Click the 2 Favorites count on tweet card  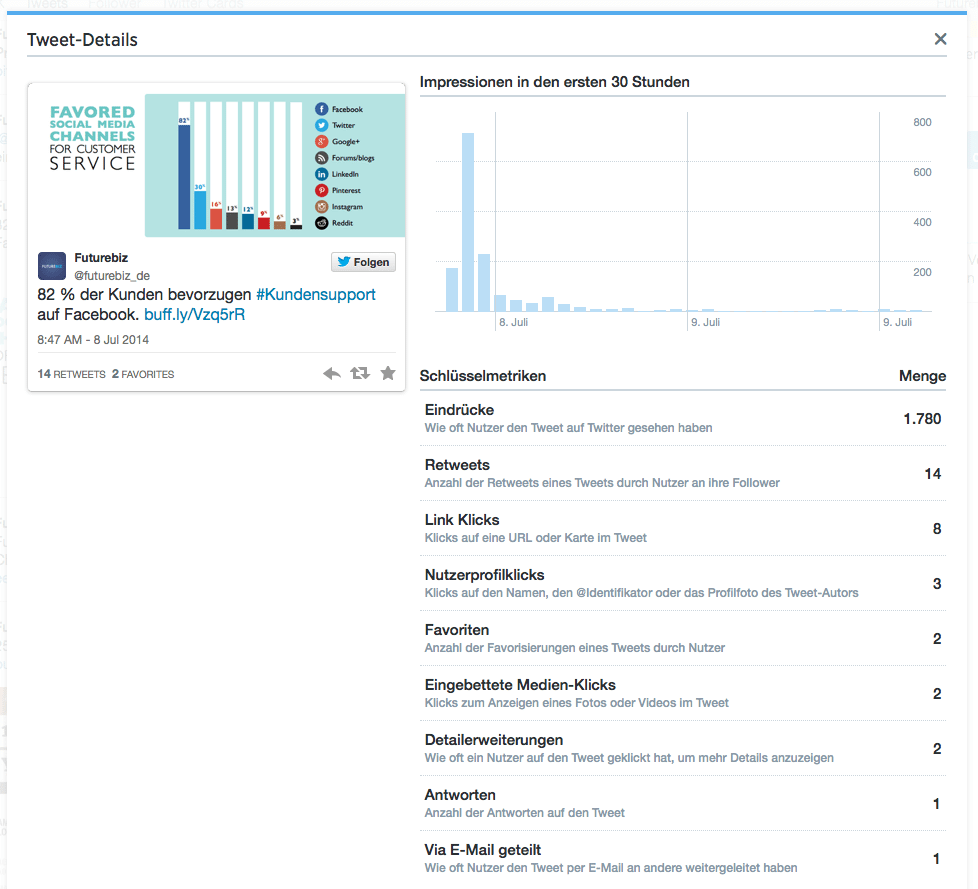(x=143, y=374)
